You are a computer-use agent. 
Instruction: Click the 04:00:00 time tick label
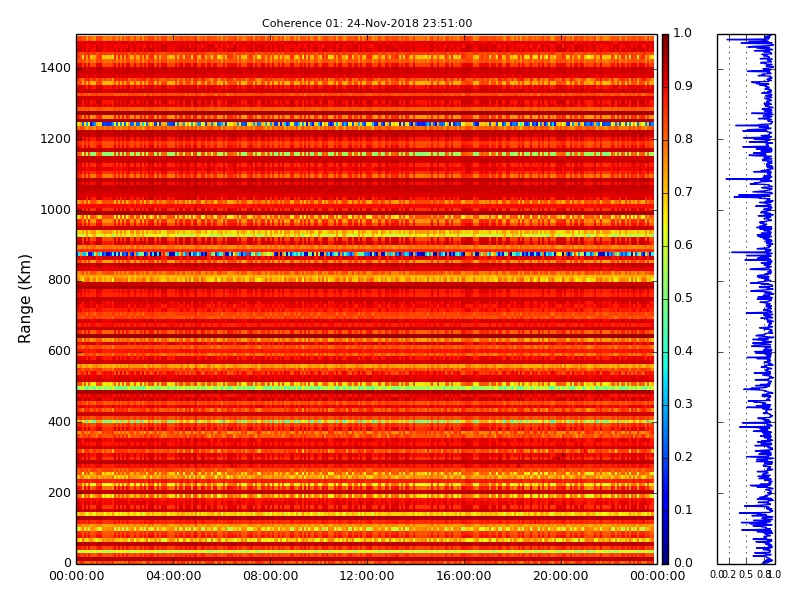coord(173,576)
